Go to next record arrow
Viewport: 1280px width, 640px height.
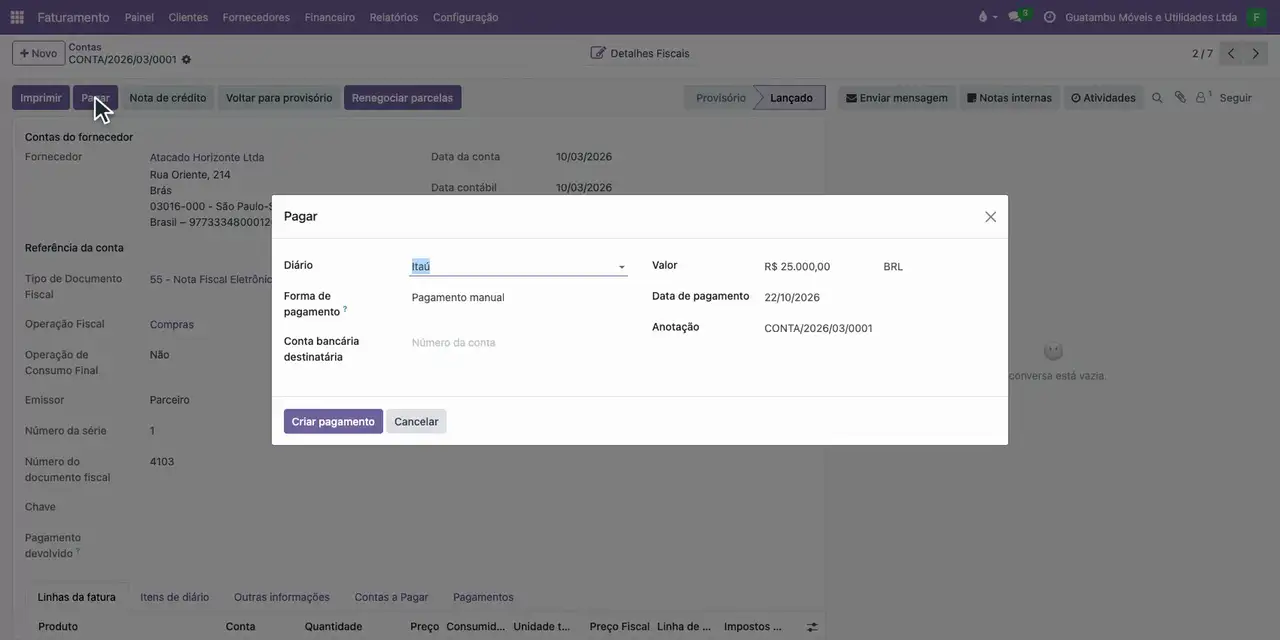click(x=1256, y=54)
